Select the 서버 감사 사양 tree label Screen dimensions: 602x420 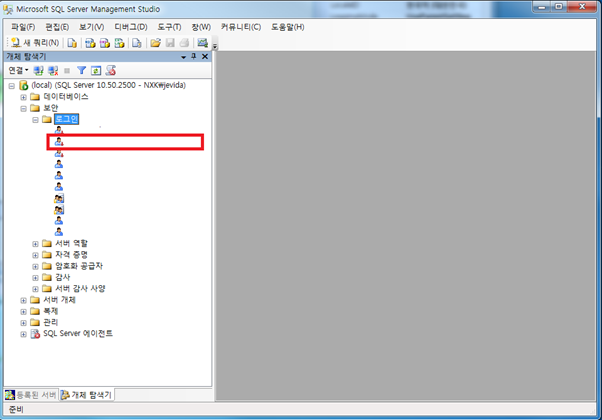[80, 288]
